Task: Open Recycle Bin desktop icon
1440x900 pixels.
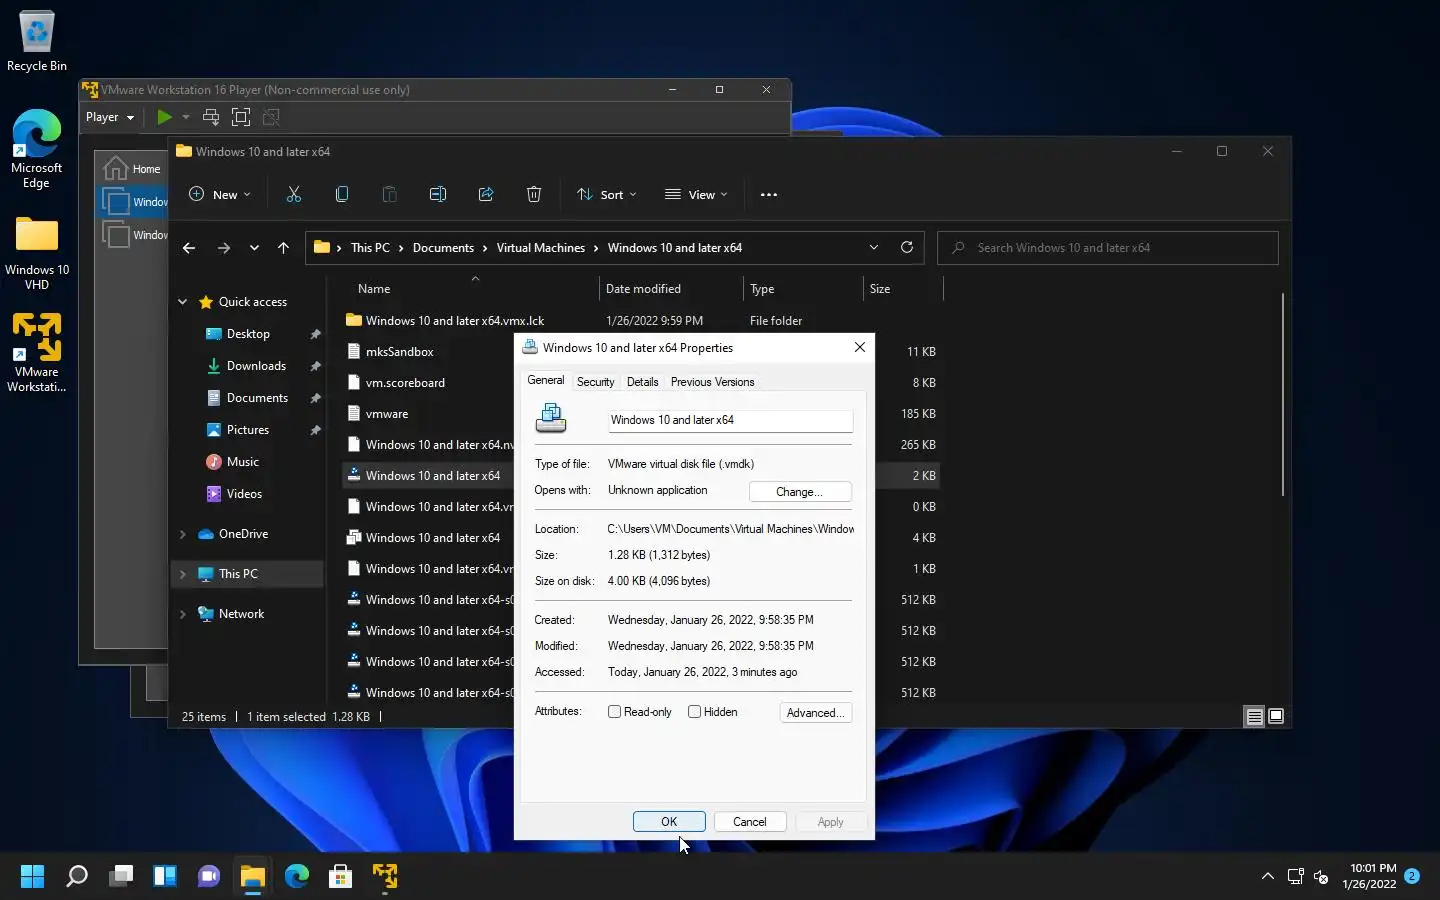Action: click(37, 41)
